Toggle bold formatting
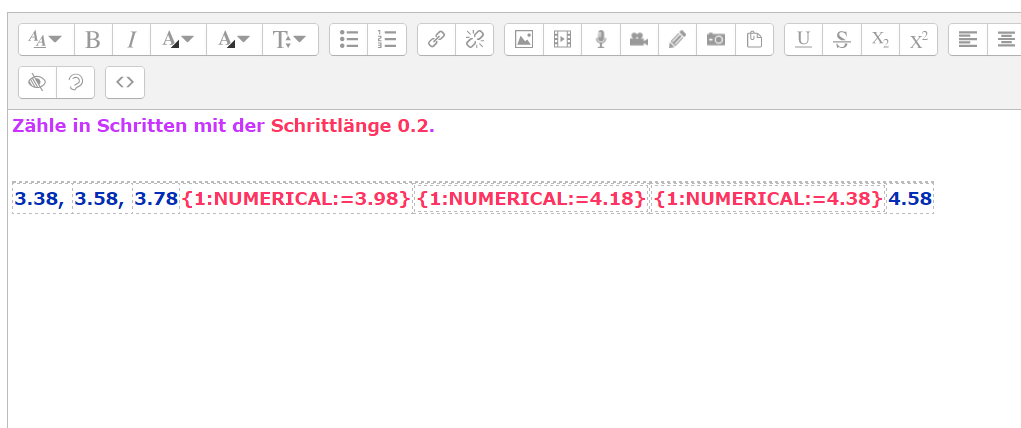The image size is (1021, 428). coord(93,40)
